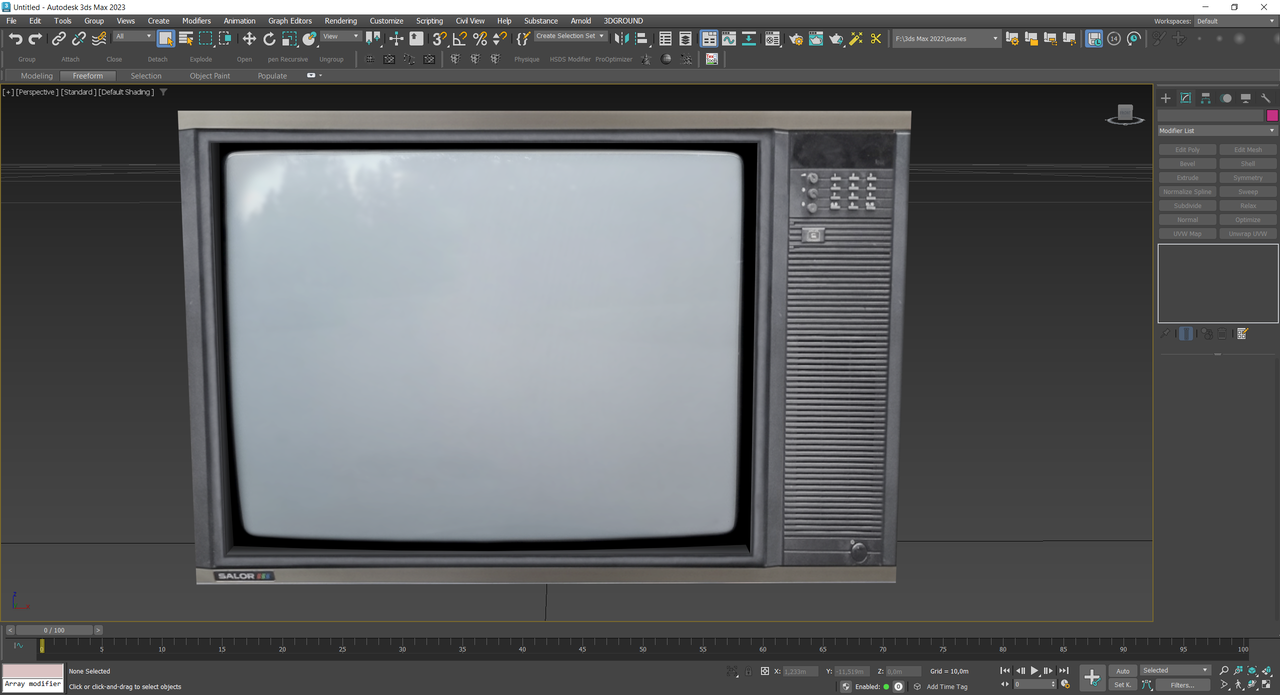
Task: Open the Create panel plus tab
Action: click(x=1165, y=98)
